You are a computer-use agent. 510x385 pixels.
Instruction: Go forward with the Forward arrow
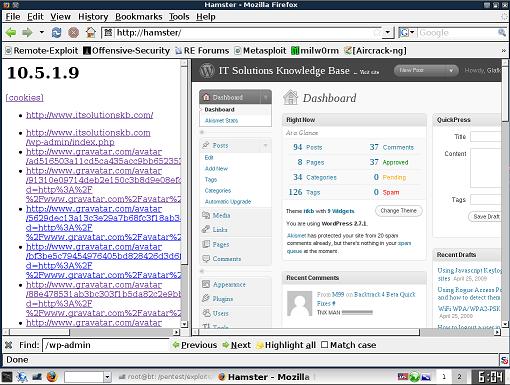pyautogui.click(x=27, y=33)
